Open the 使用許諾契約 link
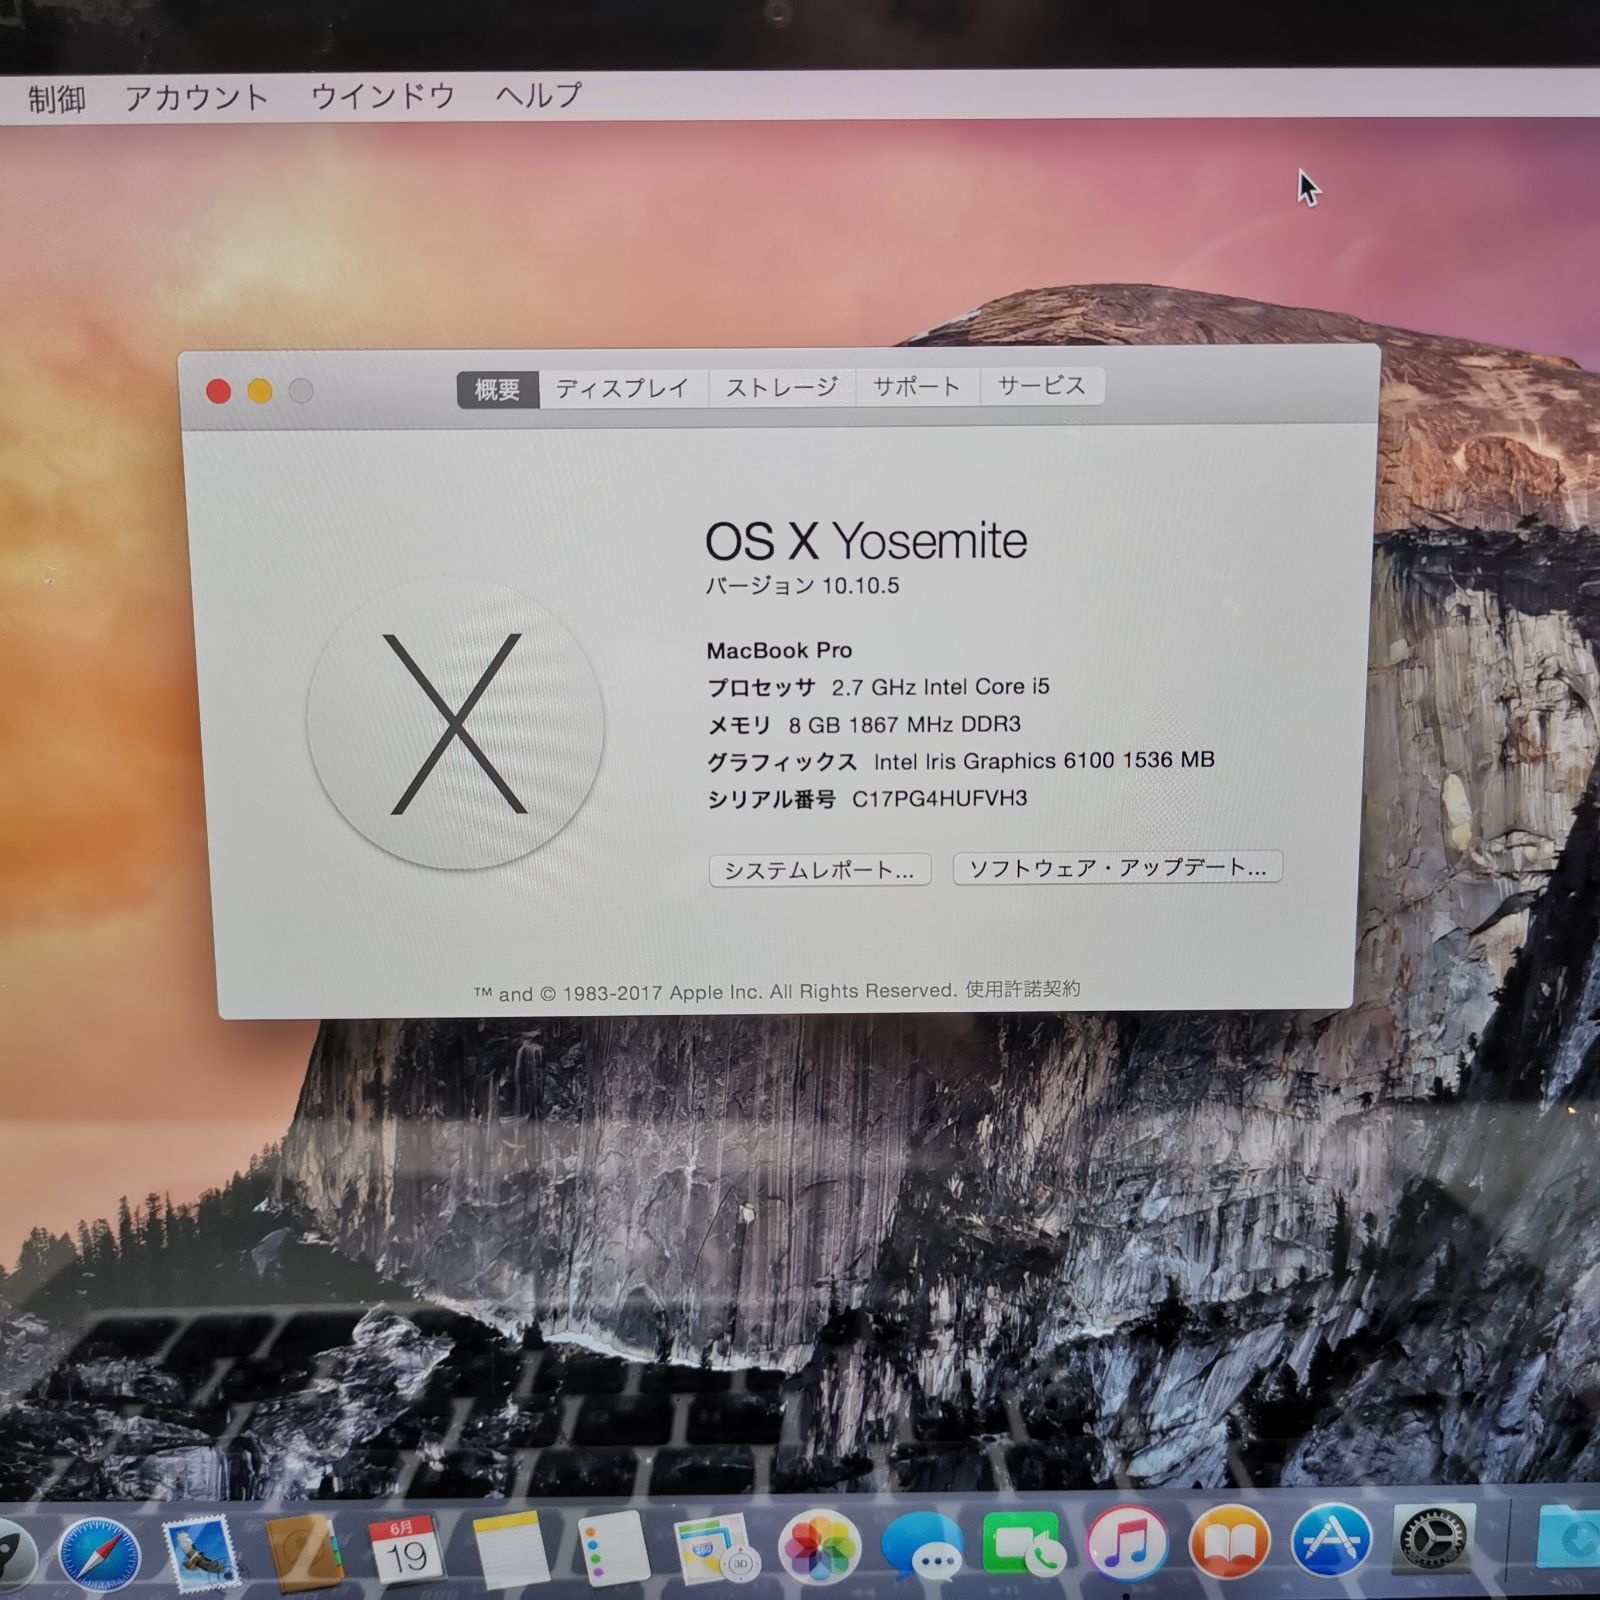 [x=1022, y=989]
